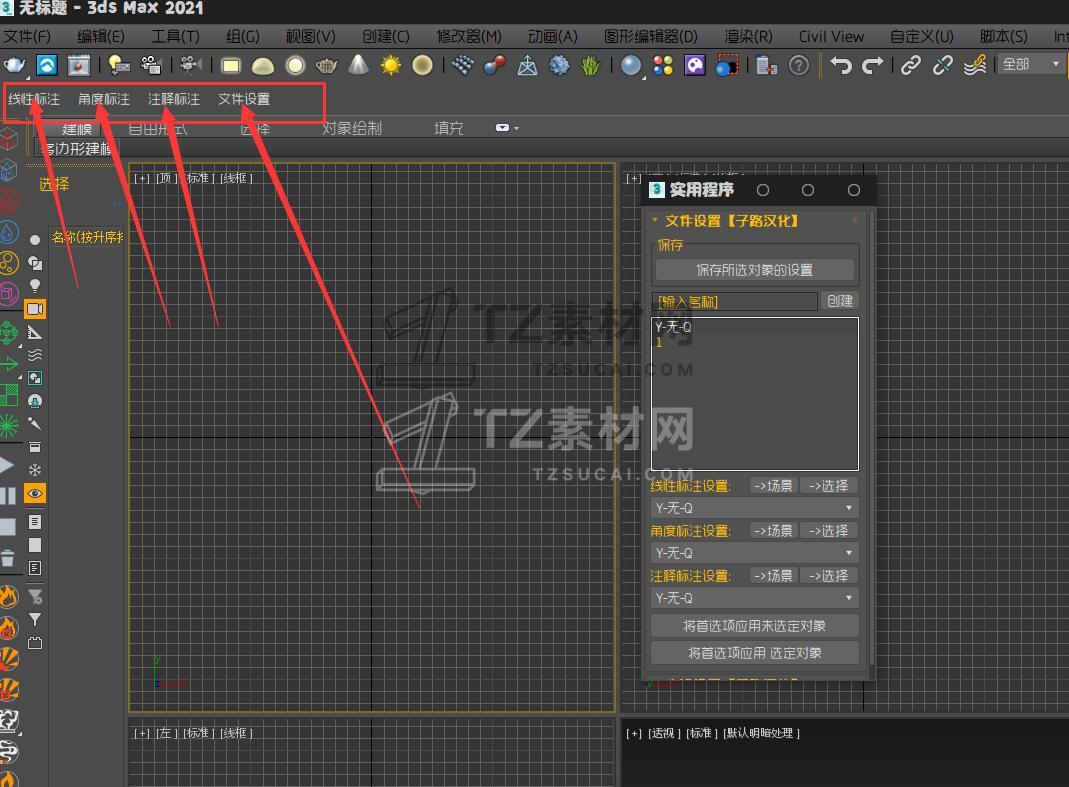Click the purple render environment icon
The image size is (1069, 787).
click(x=695, y=65)
